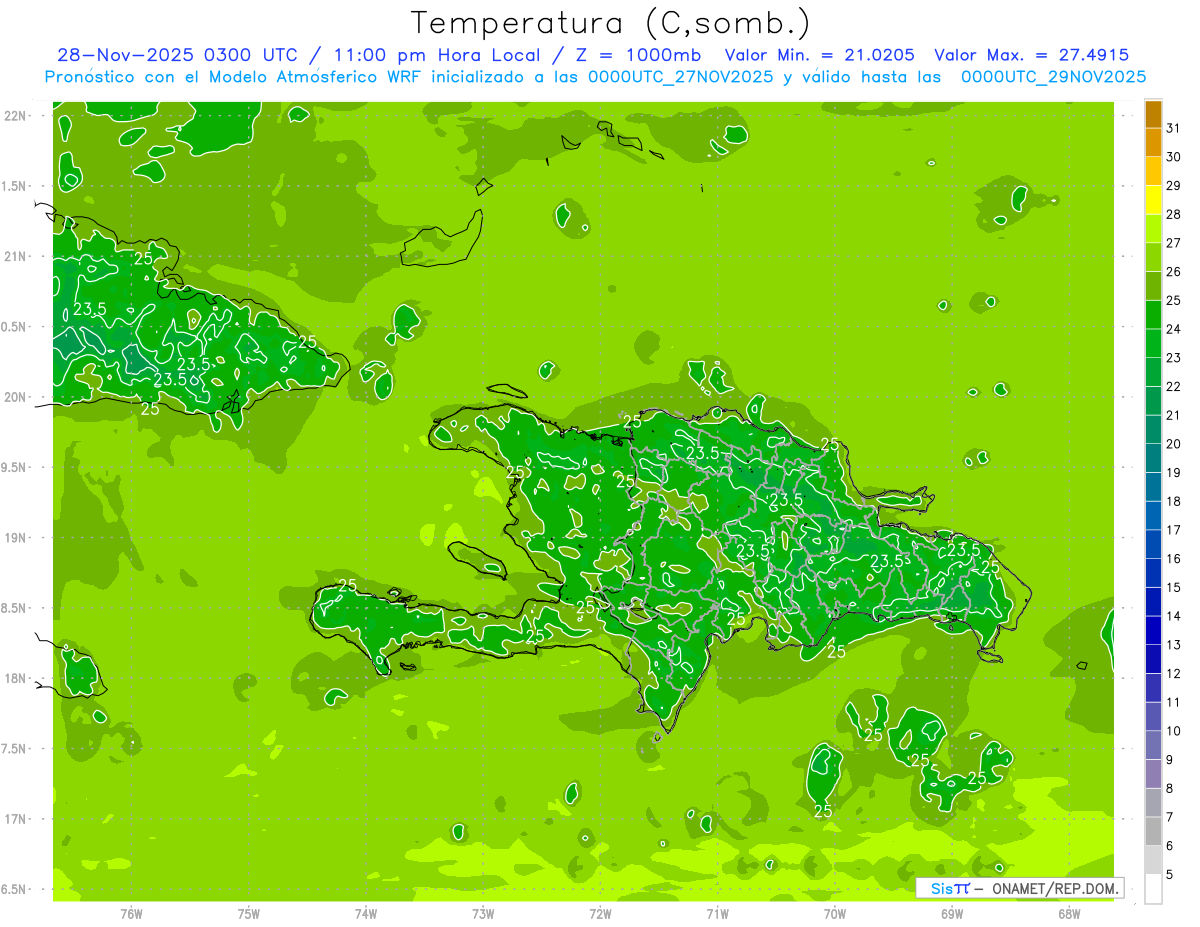
Task: Click the "69W" longitude axis label
Action: coord(952,913)
